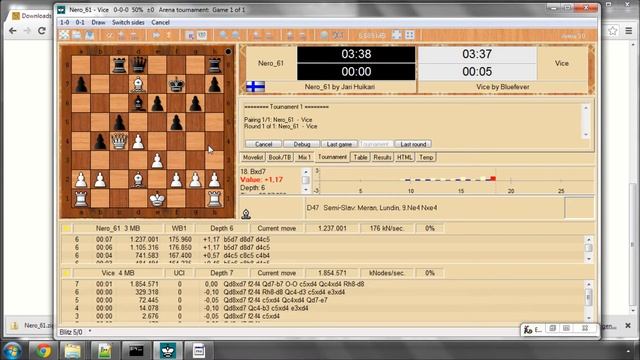Open the Table tab
Image resolution: width=640 pixels, height=360 pixels.
(360, 157)
